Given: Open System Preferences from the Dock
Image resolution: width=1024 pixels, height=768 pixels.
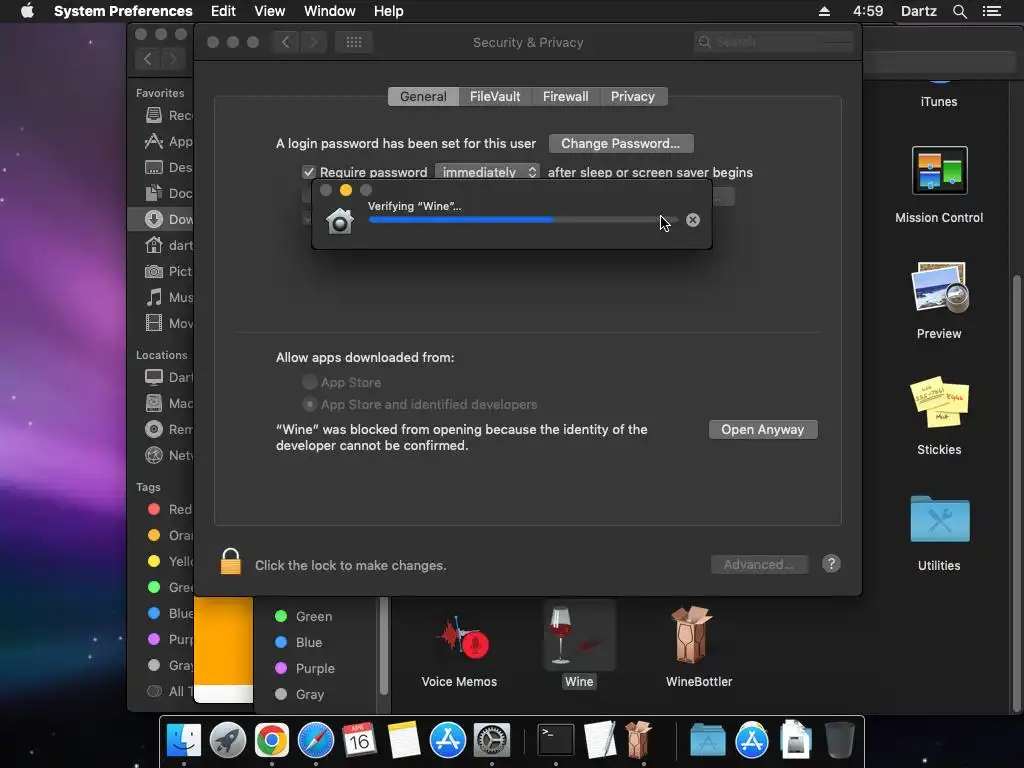Looking at the screenshot, I should (x=492, y=740).
